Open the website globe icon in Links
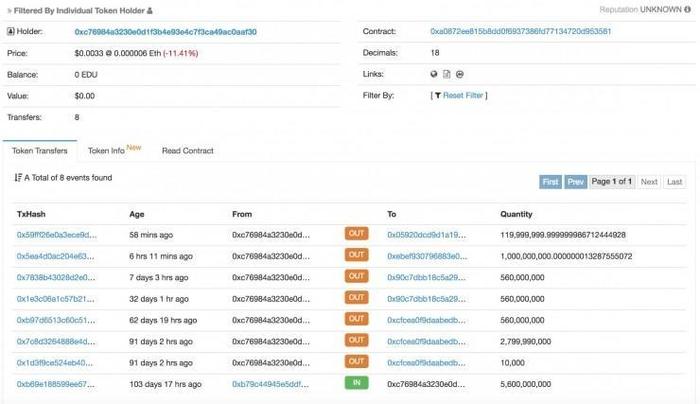700x404 pixels. [x=433, y=74]
